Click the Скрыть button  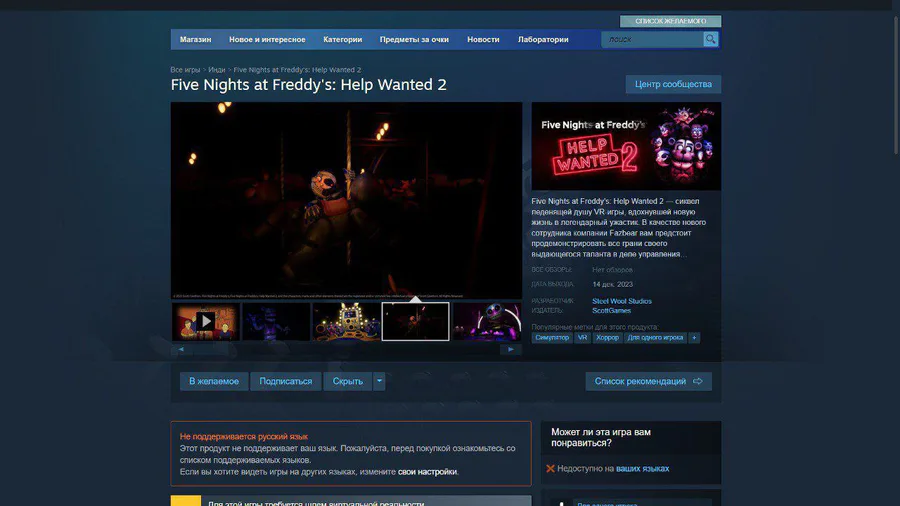click(348, 381)
